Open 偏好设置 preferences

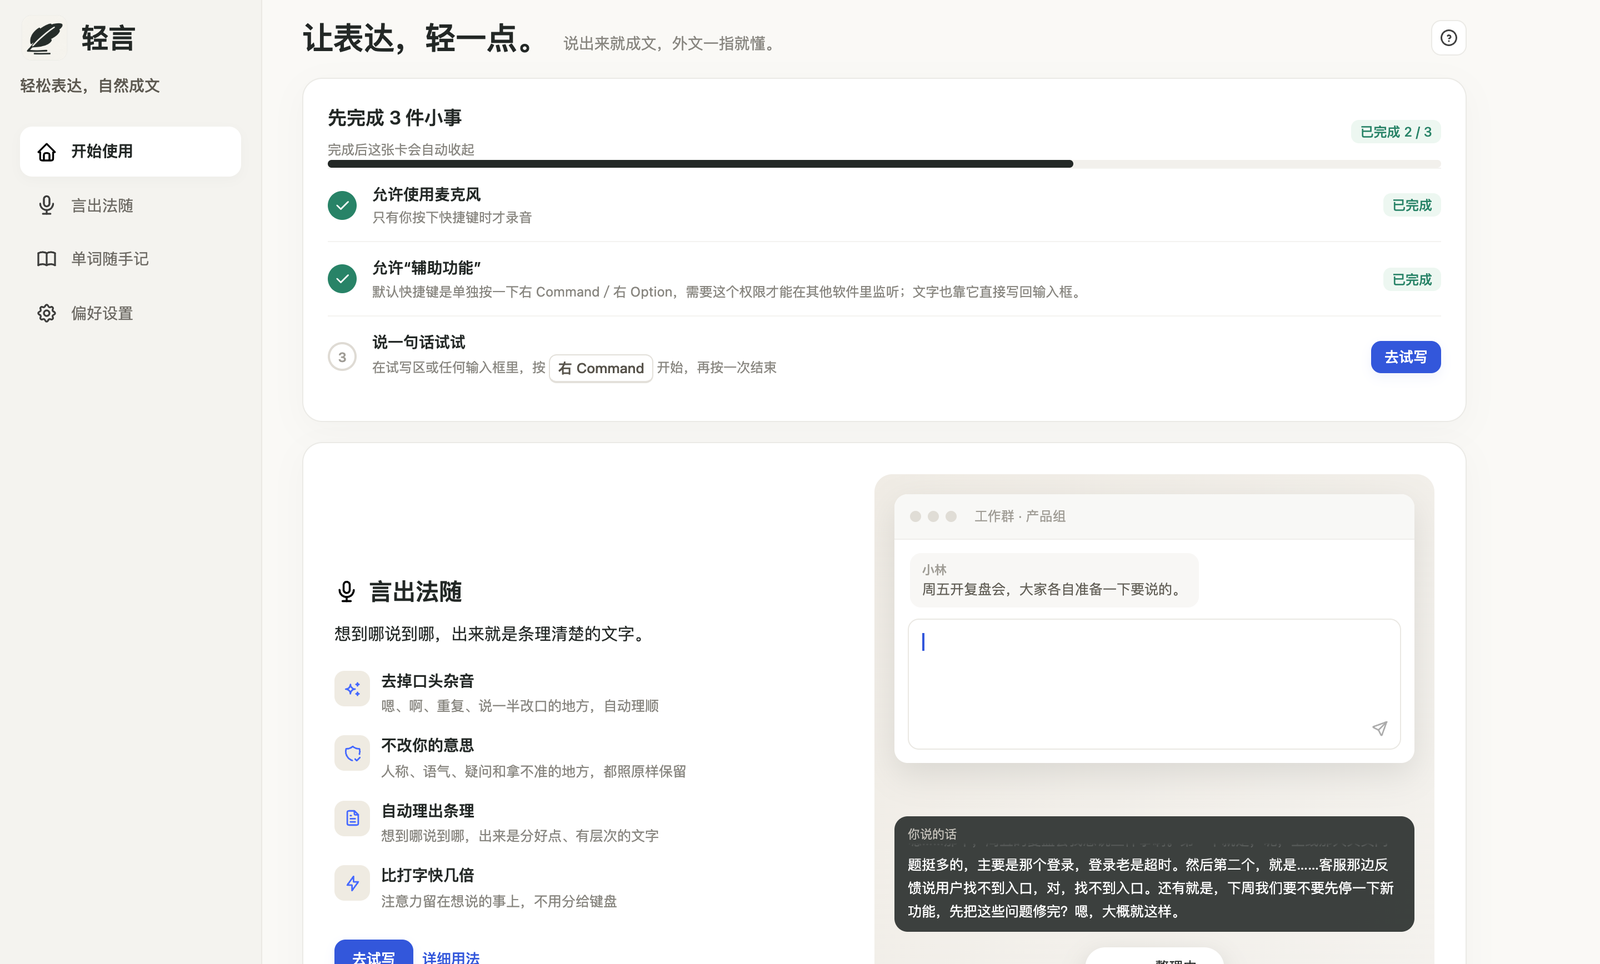point(130,313)
